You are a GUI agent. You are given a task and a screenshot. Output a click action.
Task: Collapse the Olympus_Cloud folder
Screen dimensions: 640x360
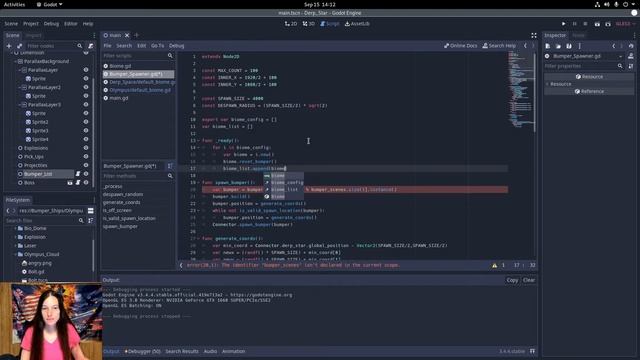16,254
